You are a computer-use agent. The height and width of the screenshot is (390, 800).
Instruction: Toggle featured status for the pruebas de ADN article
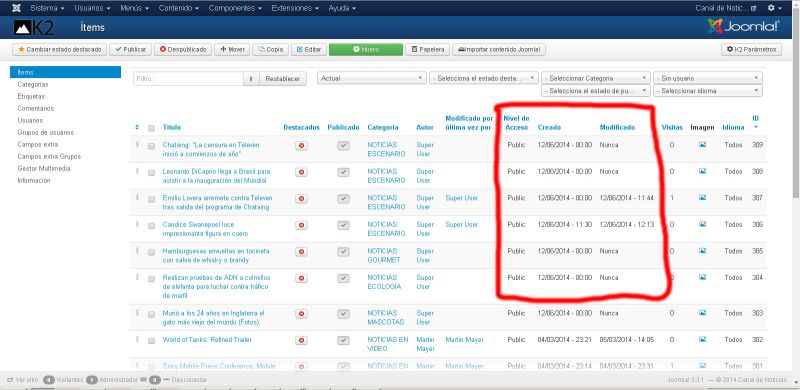click(x=301, y=278)
